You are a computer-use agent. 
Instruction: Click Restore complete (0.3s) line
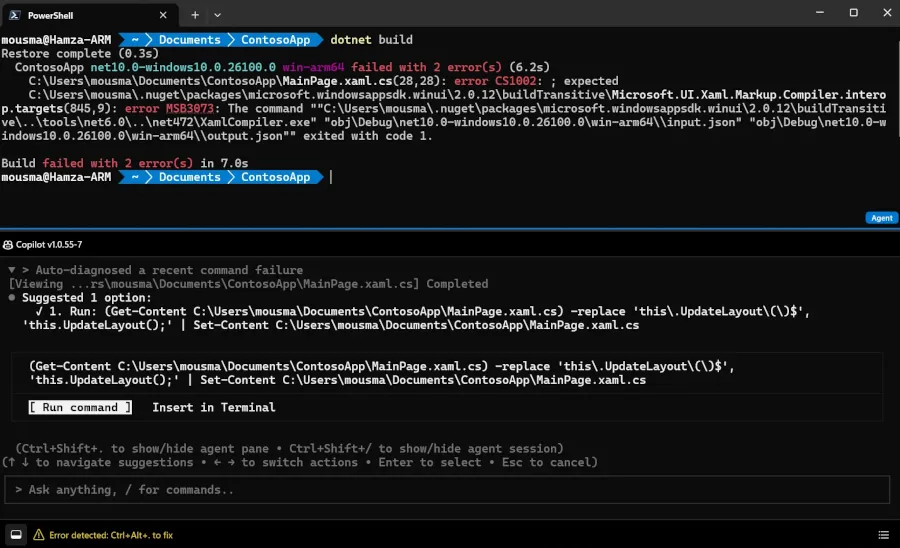[80, 53]
